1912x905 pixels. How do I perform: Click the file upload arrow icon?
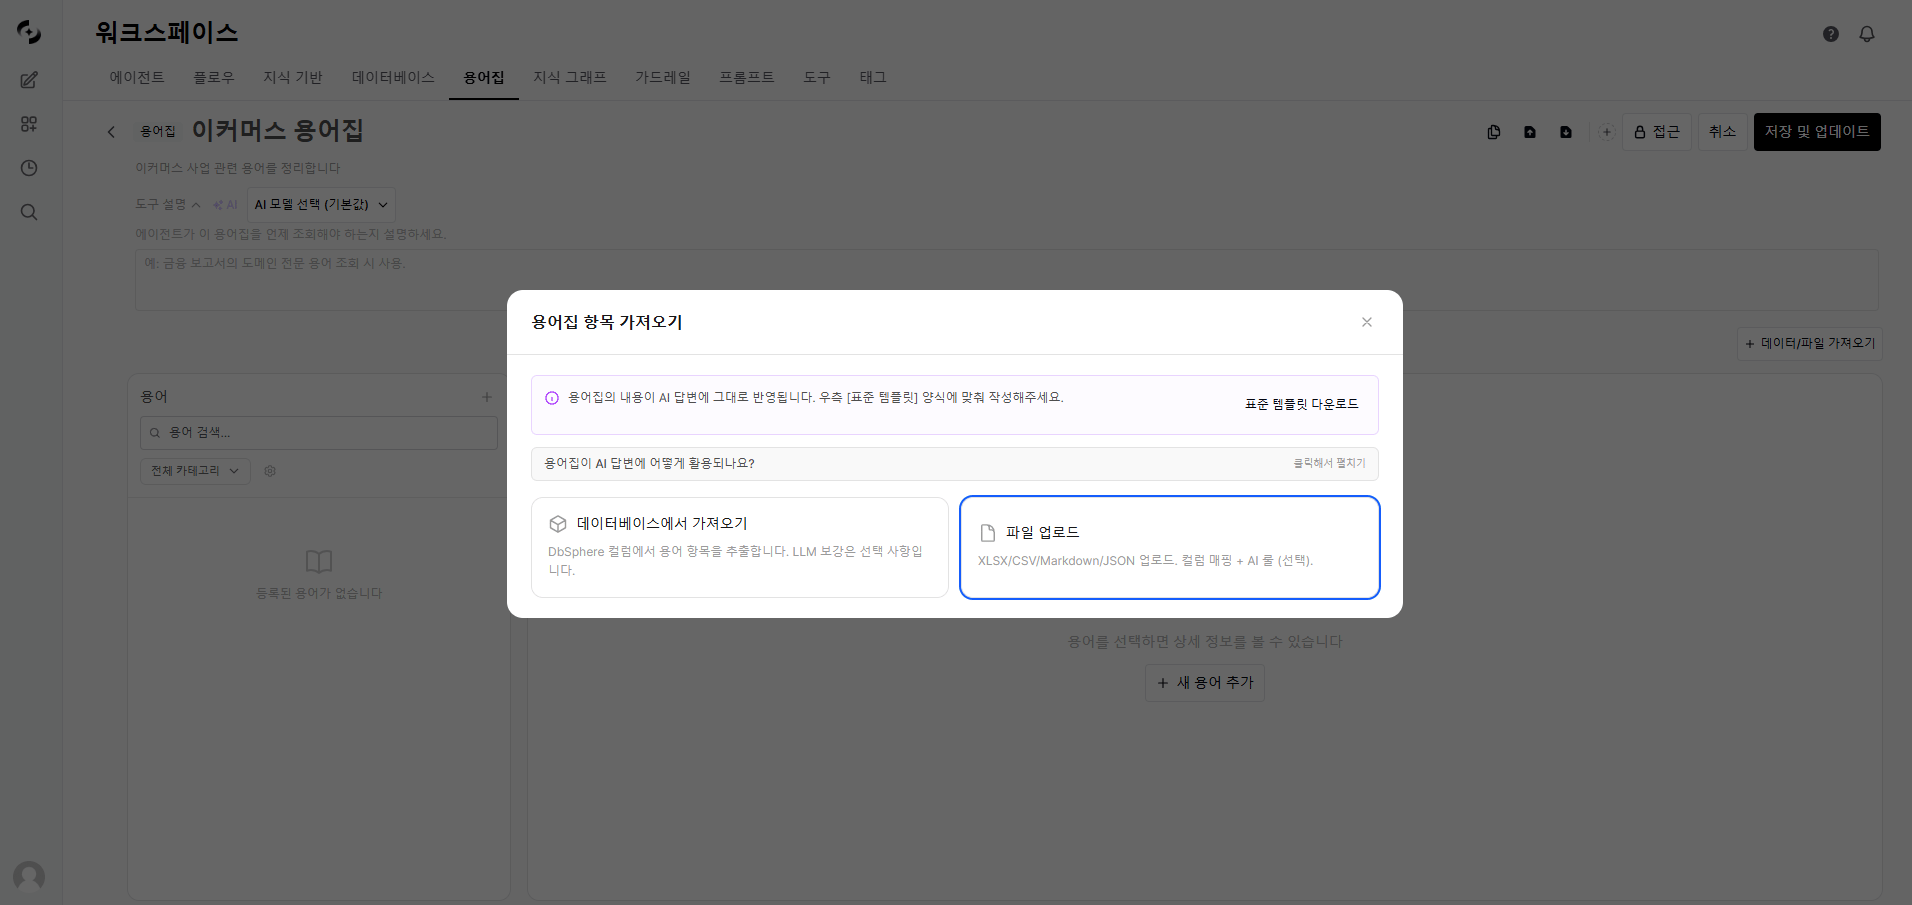point(1530,132)
